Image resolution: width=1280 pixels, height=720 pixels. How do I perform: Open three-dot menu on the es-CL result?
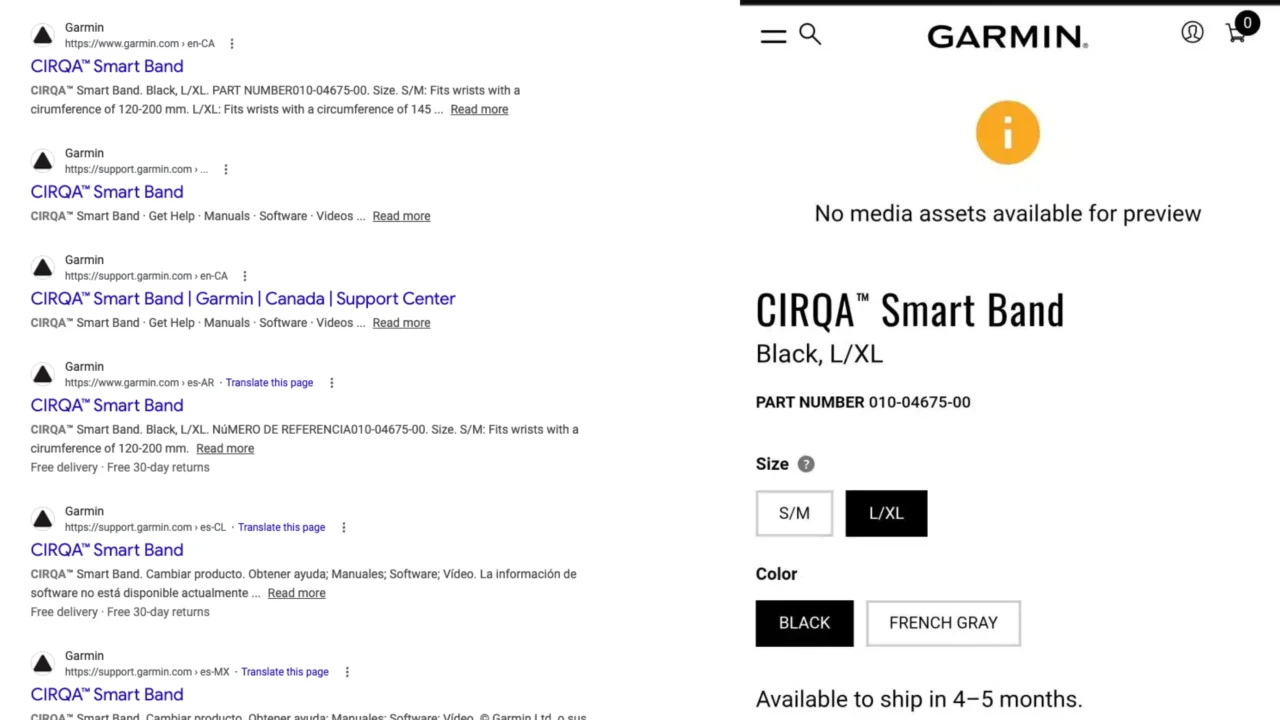(x=343, y=527)
